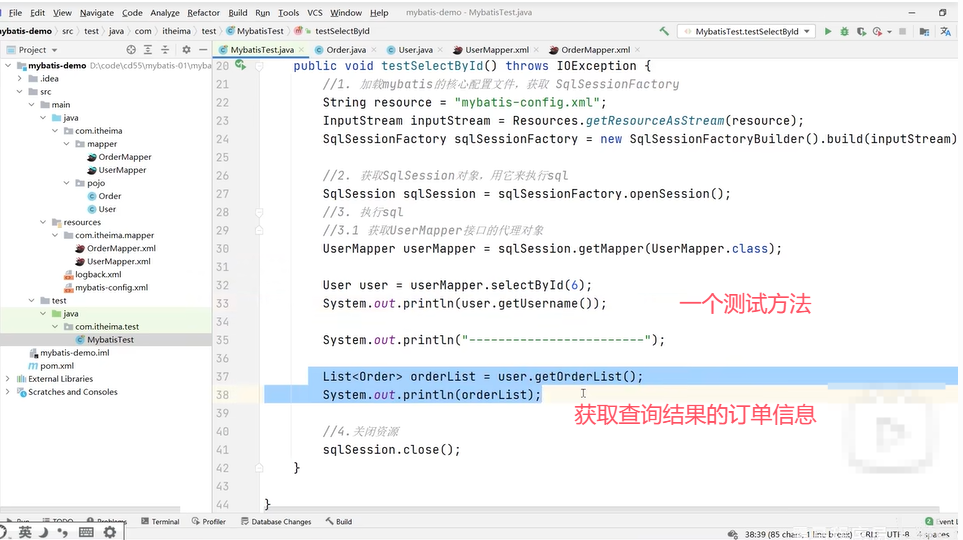Open Project panel settings gear
963x540 pixels.
[186, 50]
